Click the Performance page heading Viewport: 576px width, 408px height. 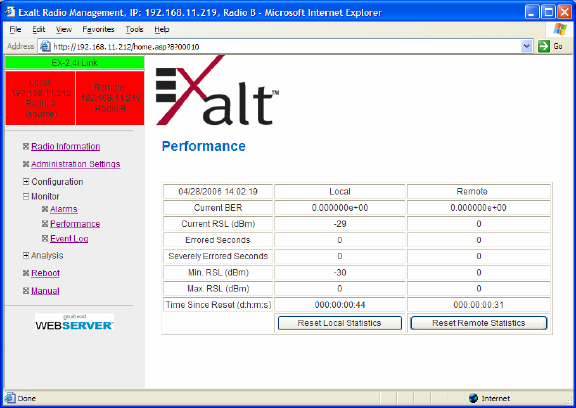(204, 146)
